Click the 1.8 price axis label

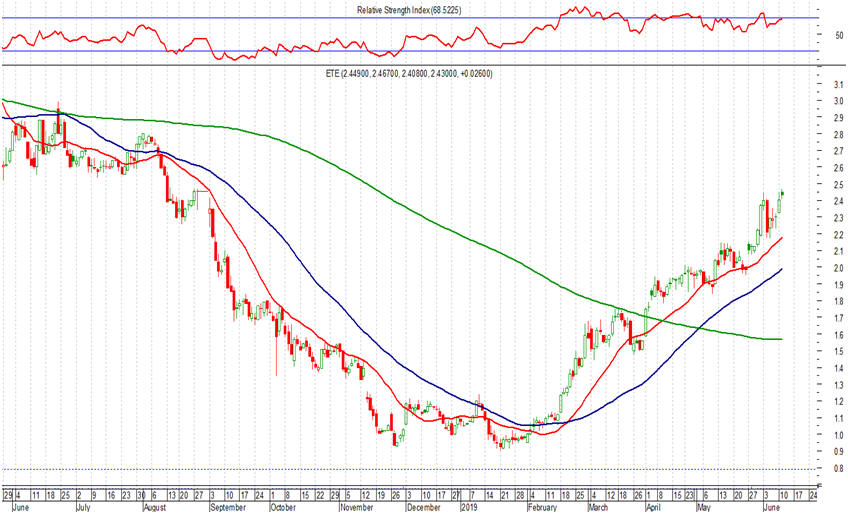point(838,301)
